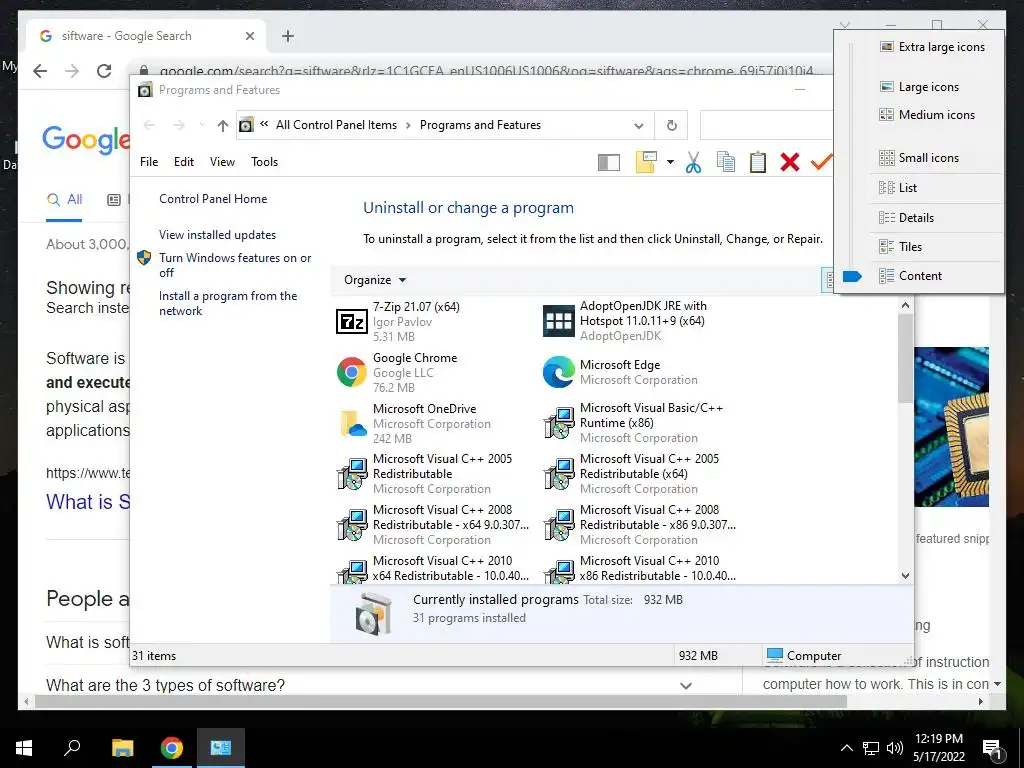The height and width of the screenshot is (768, 1024).
Task: Select the All search tab in Google
Action: pos(65,200)
